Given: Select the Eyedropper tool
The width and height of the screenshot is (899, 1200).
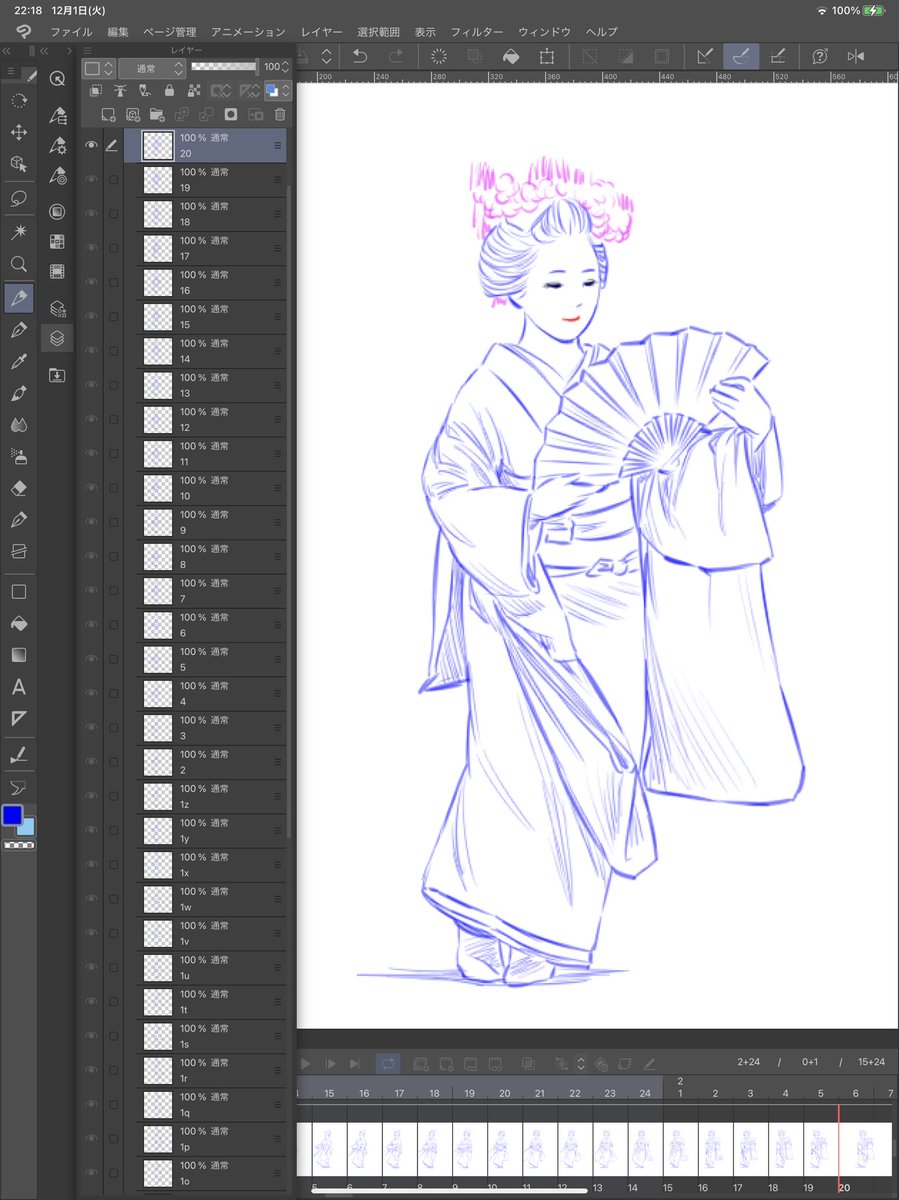Looking at the screenshot, I should click(18, 362).
